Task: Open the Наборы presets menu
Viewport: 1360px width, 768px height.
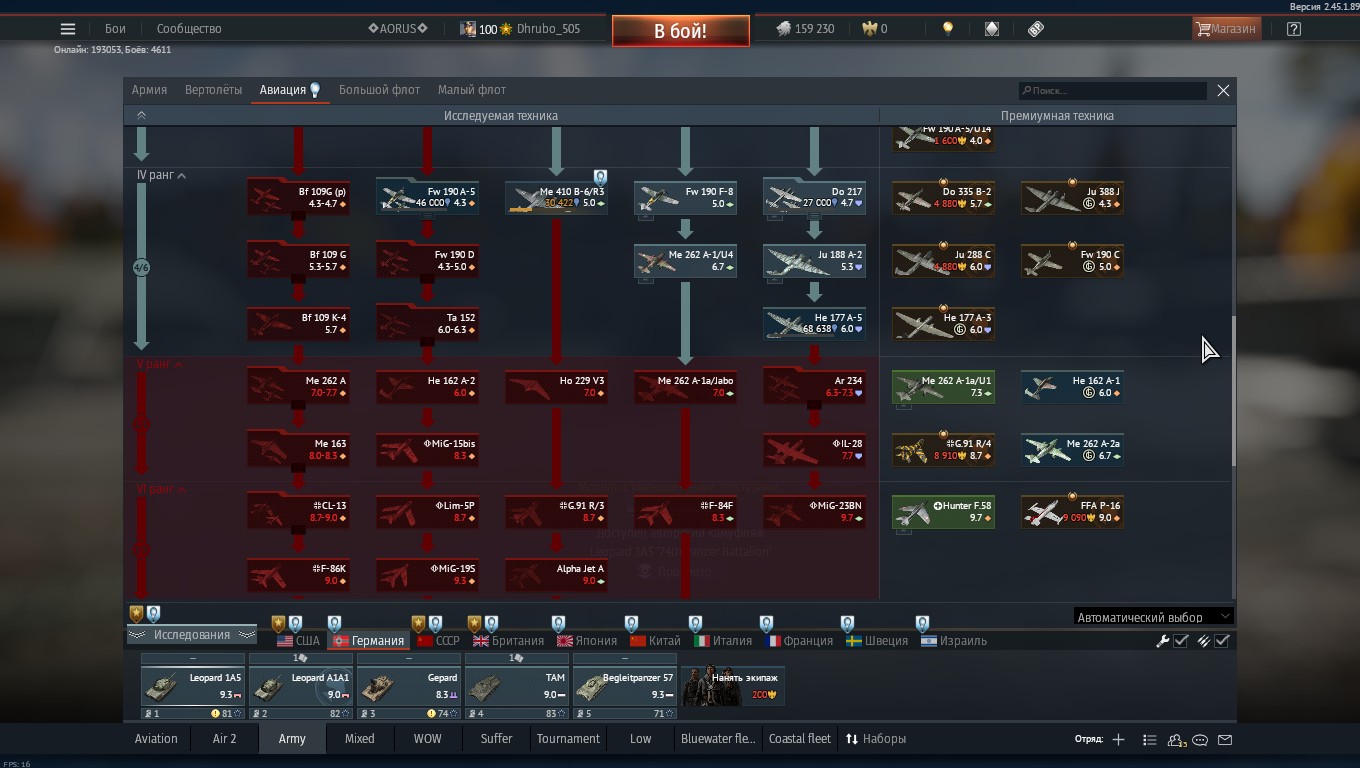Action: (876, 739)
